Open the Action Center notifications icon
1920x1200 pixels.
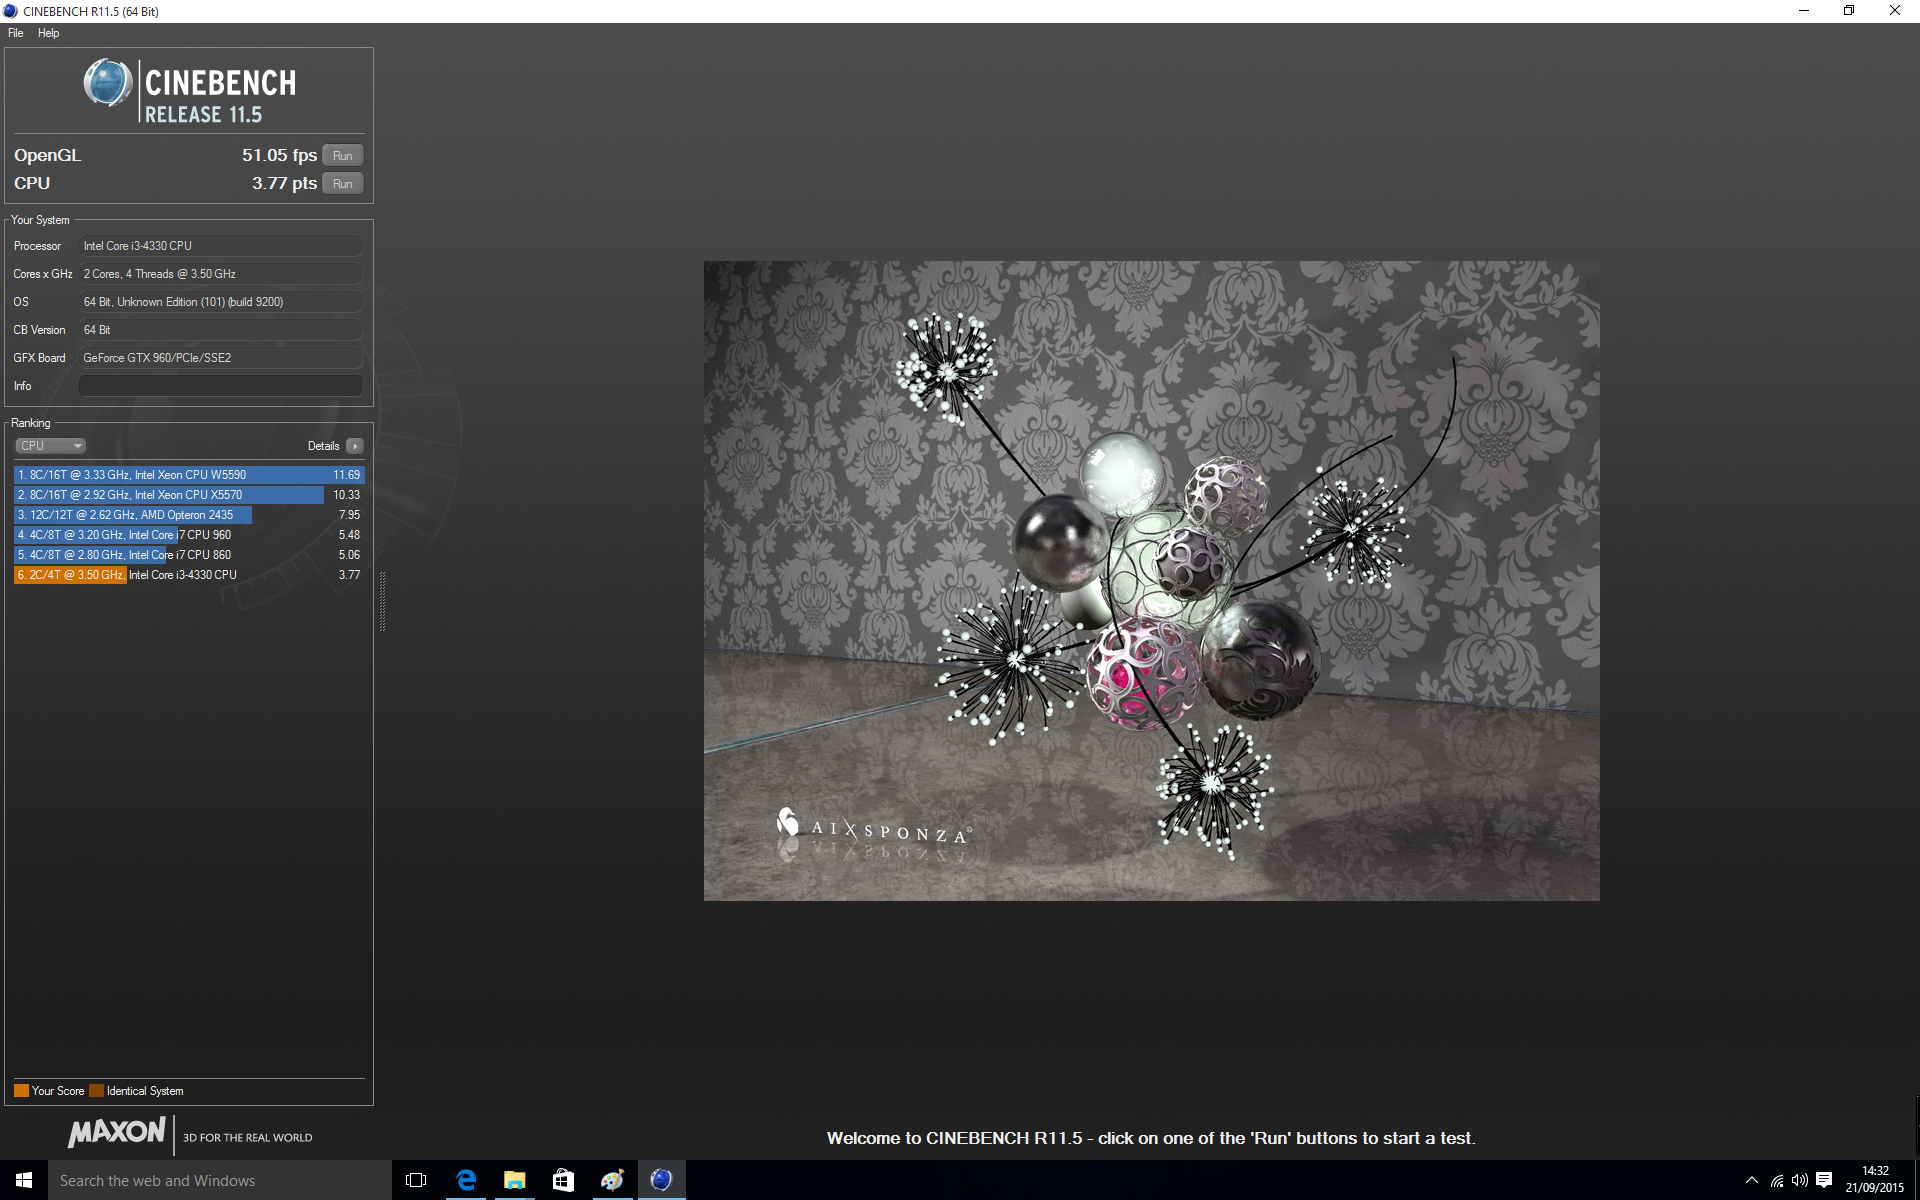point(1824,1180)
